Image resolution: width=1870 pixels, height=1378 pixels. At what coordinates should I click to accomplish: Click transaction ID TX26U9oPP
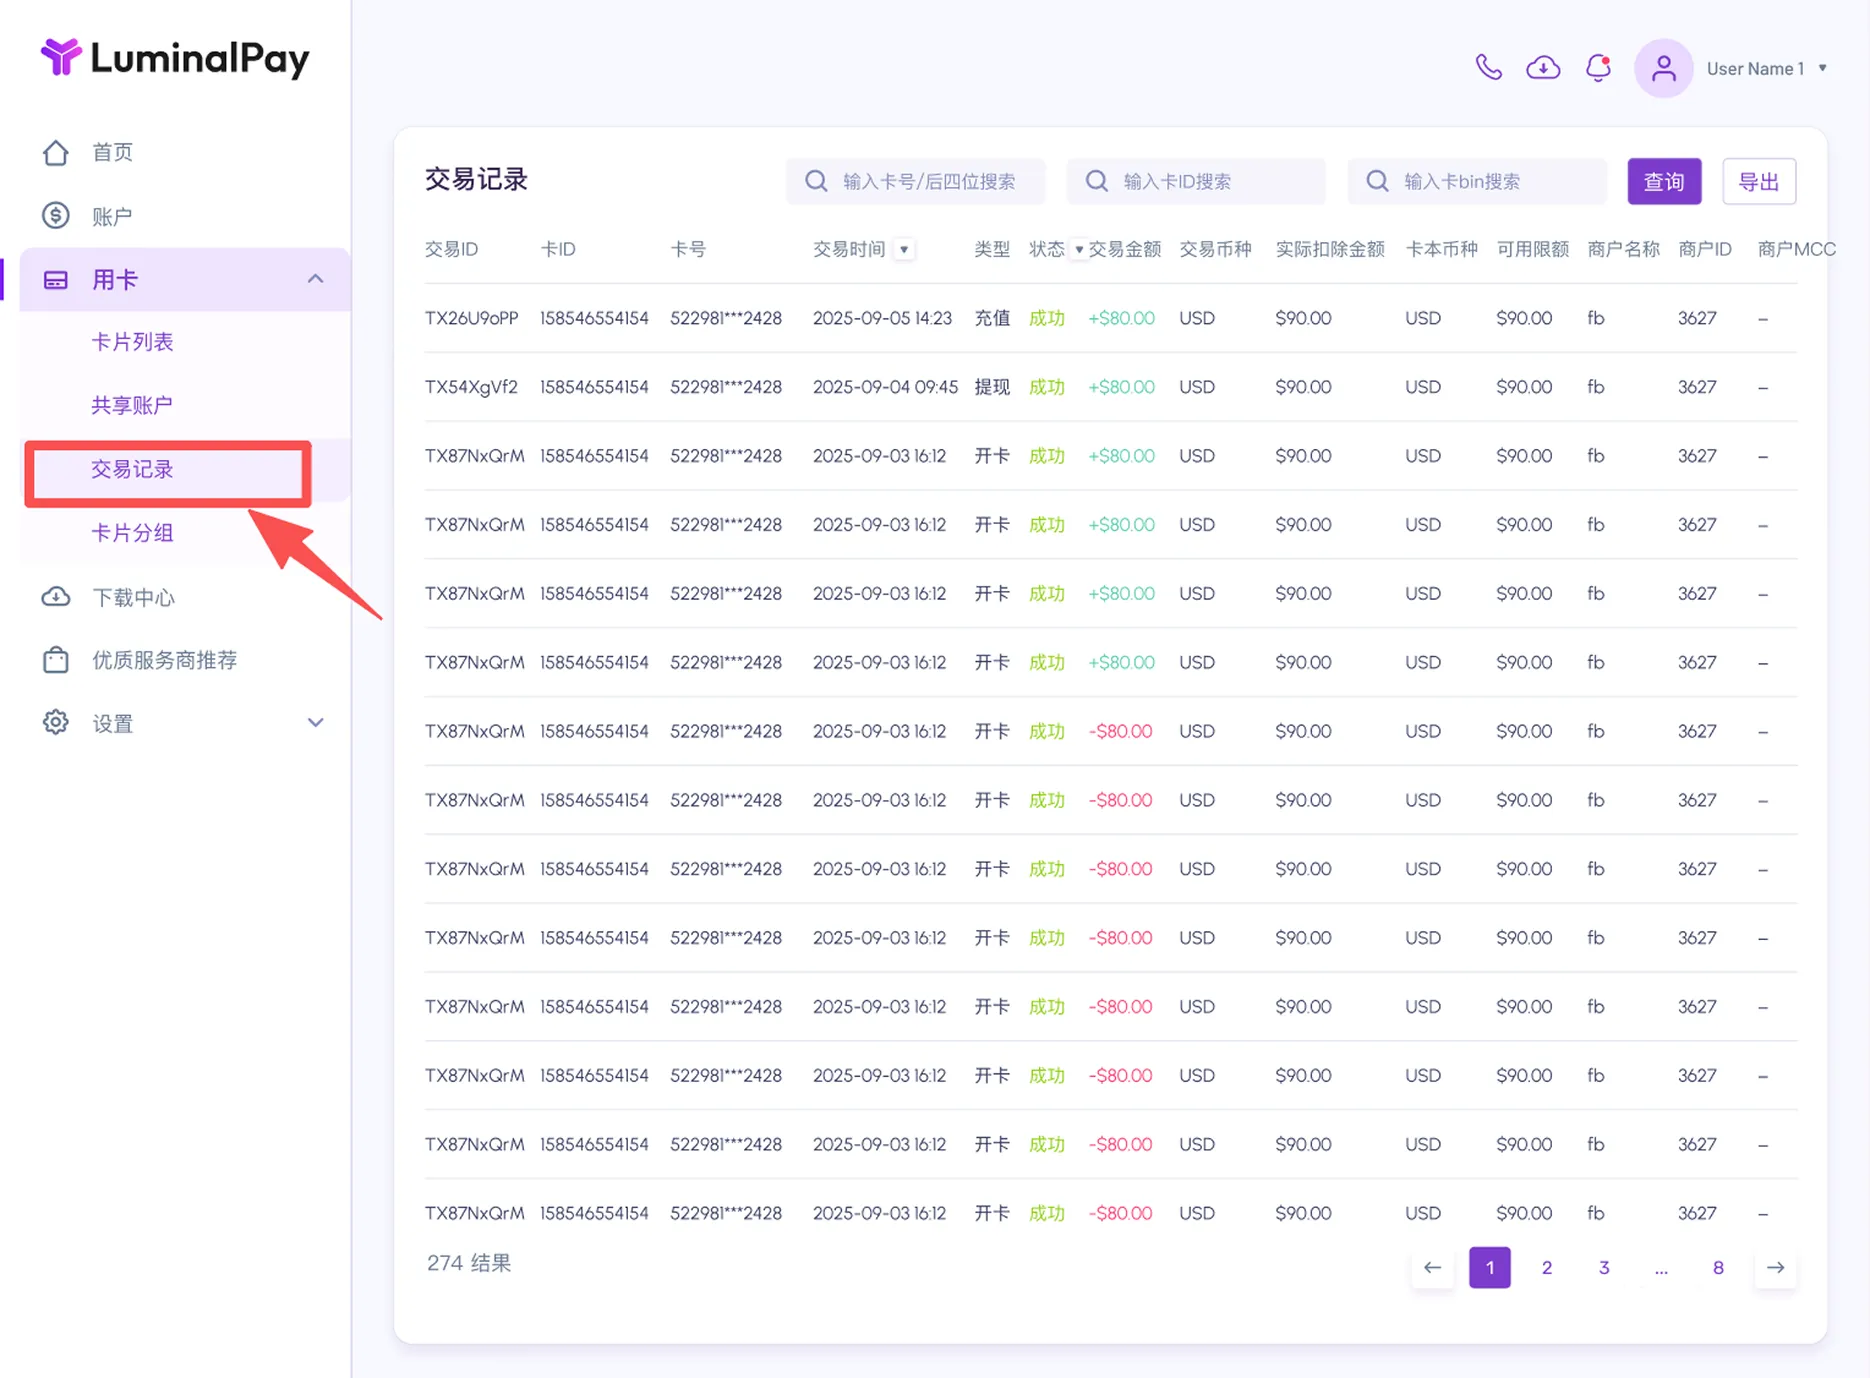click(x=471, y=318)
